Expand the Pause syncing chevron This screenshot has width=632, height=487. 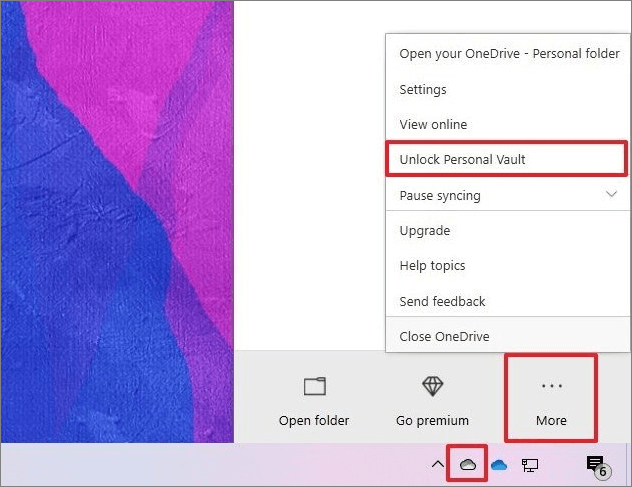(x=611, y=194)
